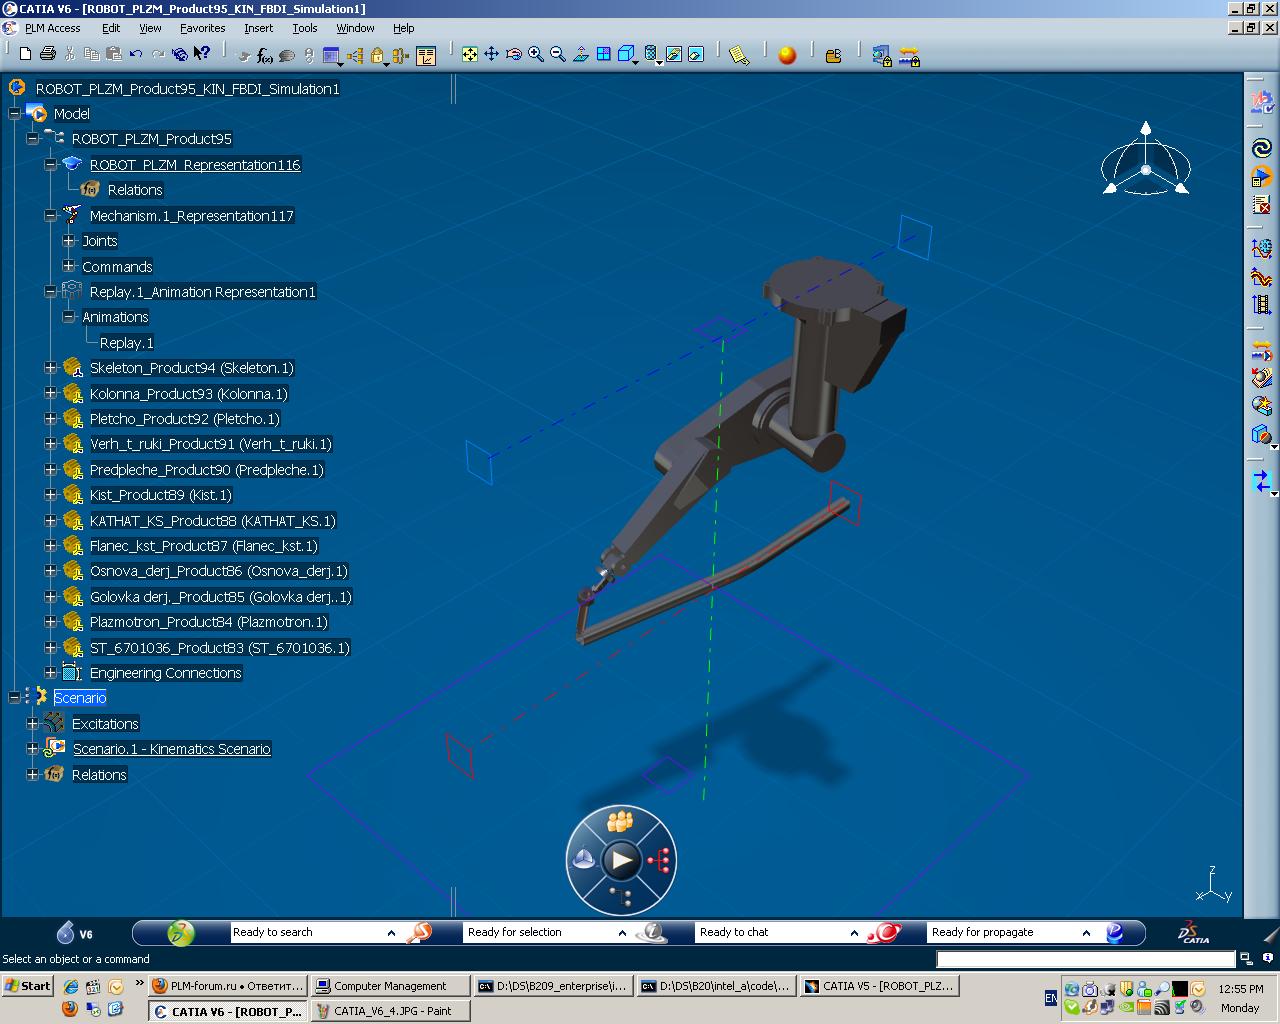Viewport: 1280px width, 1024px height.
Task: Switch to Computer Management taskbar button
Action: [x=389, y=986]
